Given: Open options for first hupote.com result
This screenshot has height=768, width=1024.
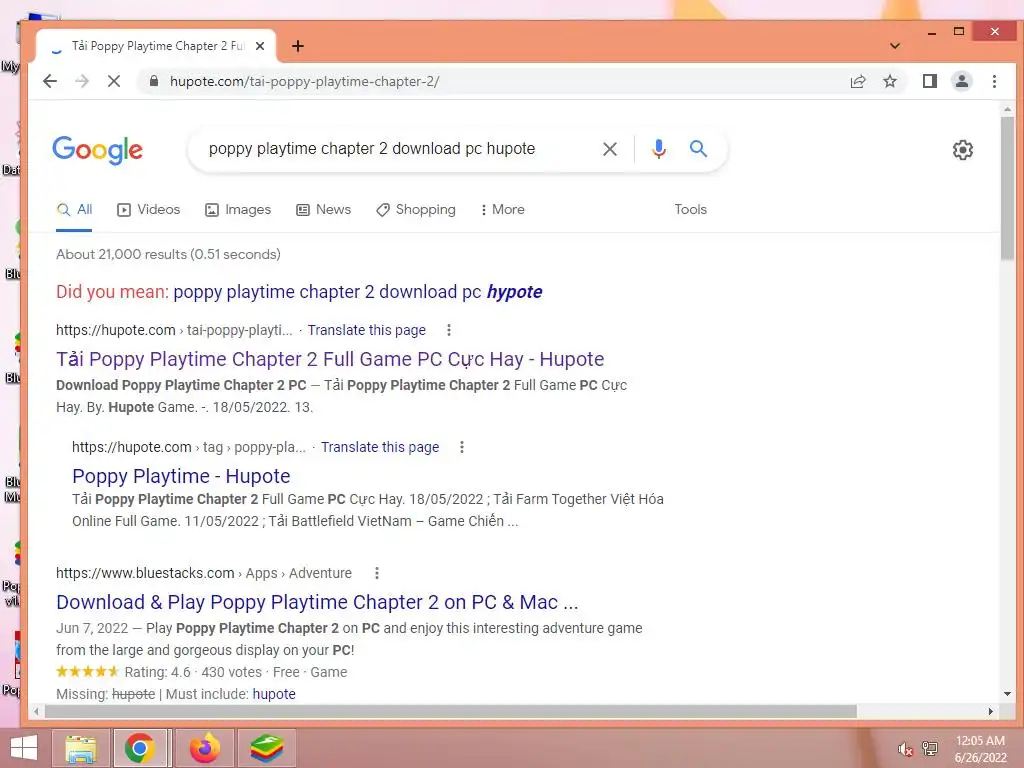Looking at the screenshot, I should pos(449,330).
